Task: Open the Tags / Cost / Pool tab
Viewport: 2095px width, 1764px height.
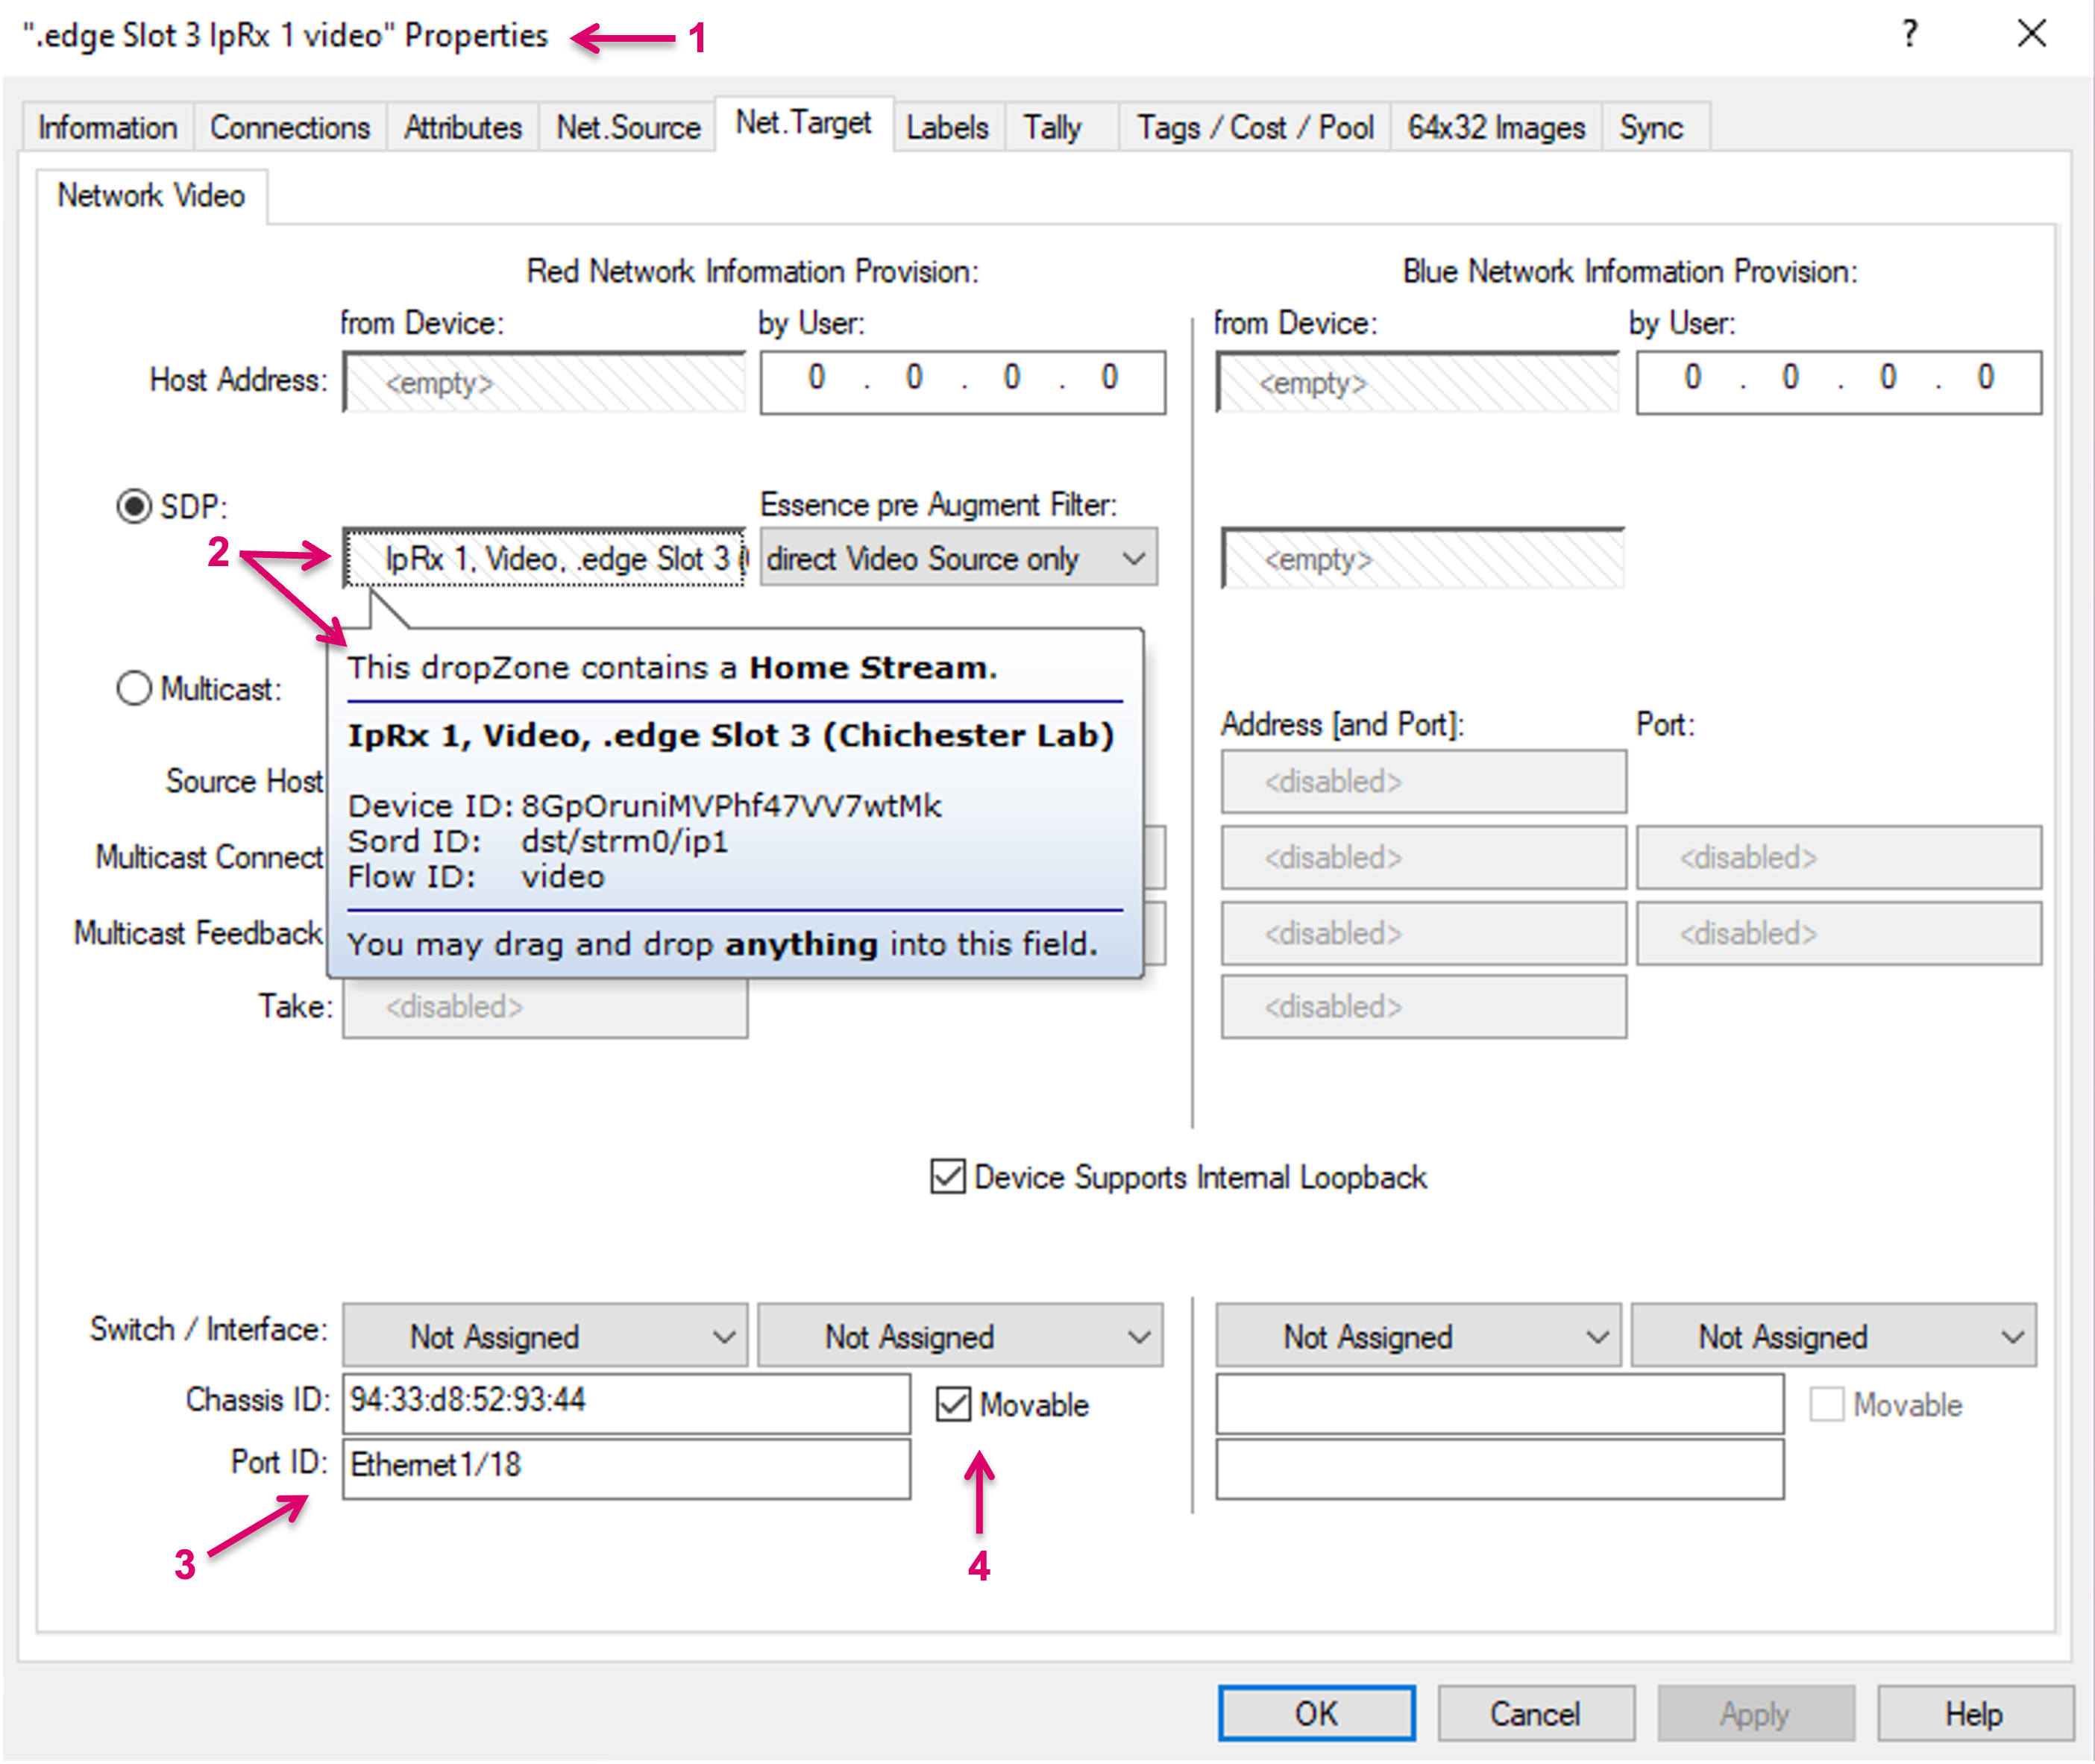Action: click(x=1255, y=128)
